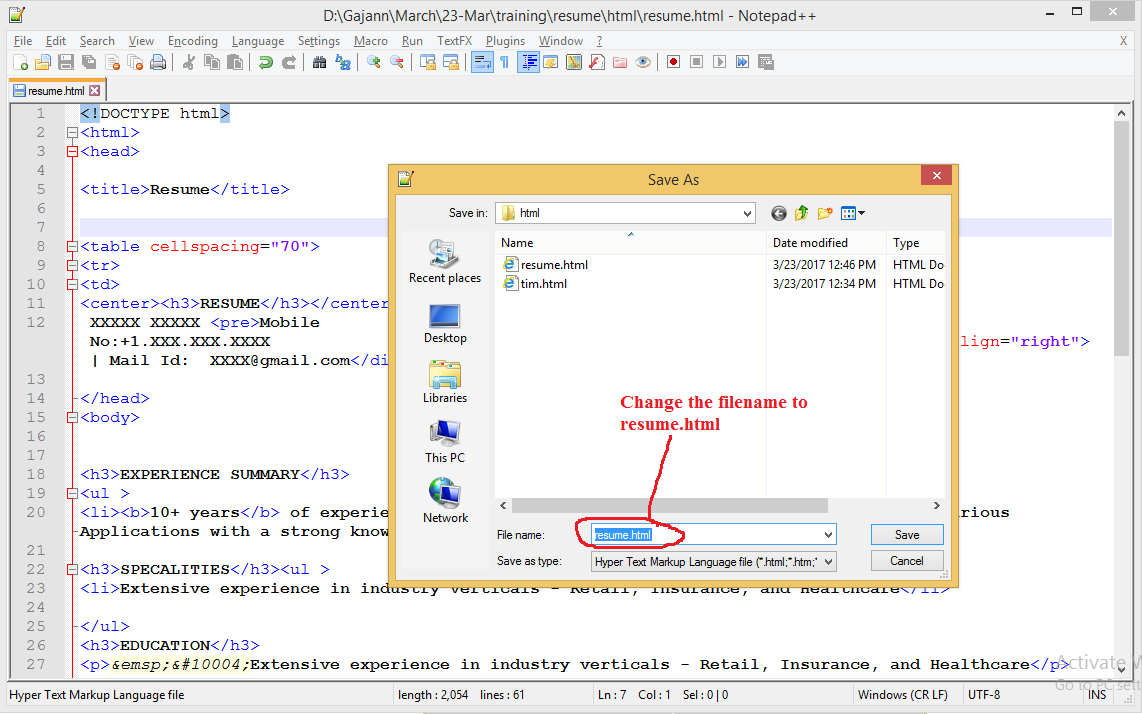Open the TextFX menu
This screenshot has width=1142, height=714.
click(454, 41)
